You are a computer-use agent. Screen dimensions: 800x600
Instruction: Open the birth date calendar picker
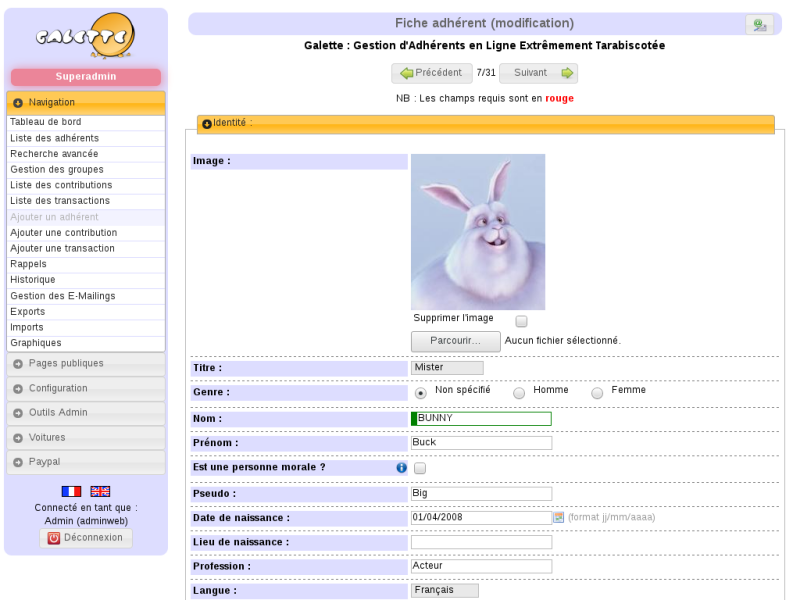point(559,517)
